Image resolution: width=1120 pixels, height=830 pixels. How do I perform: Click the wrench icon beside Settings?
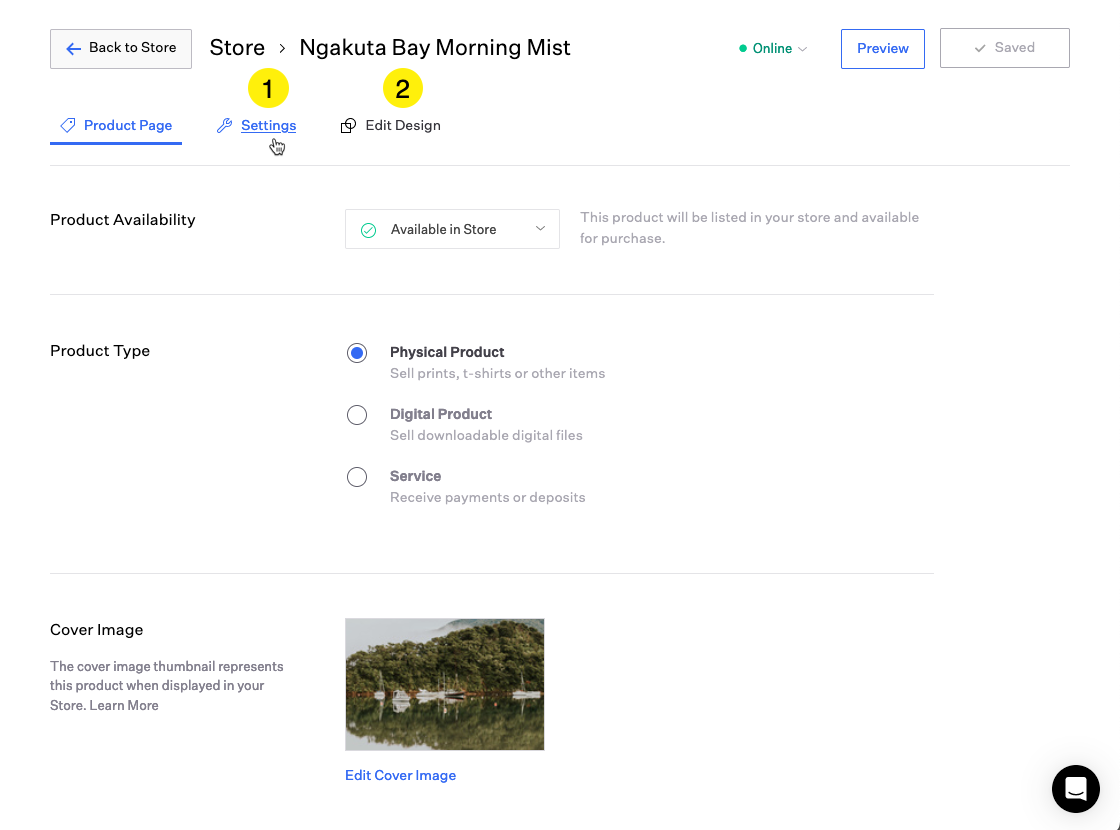tap(225, 126)
